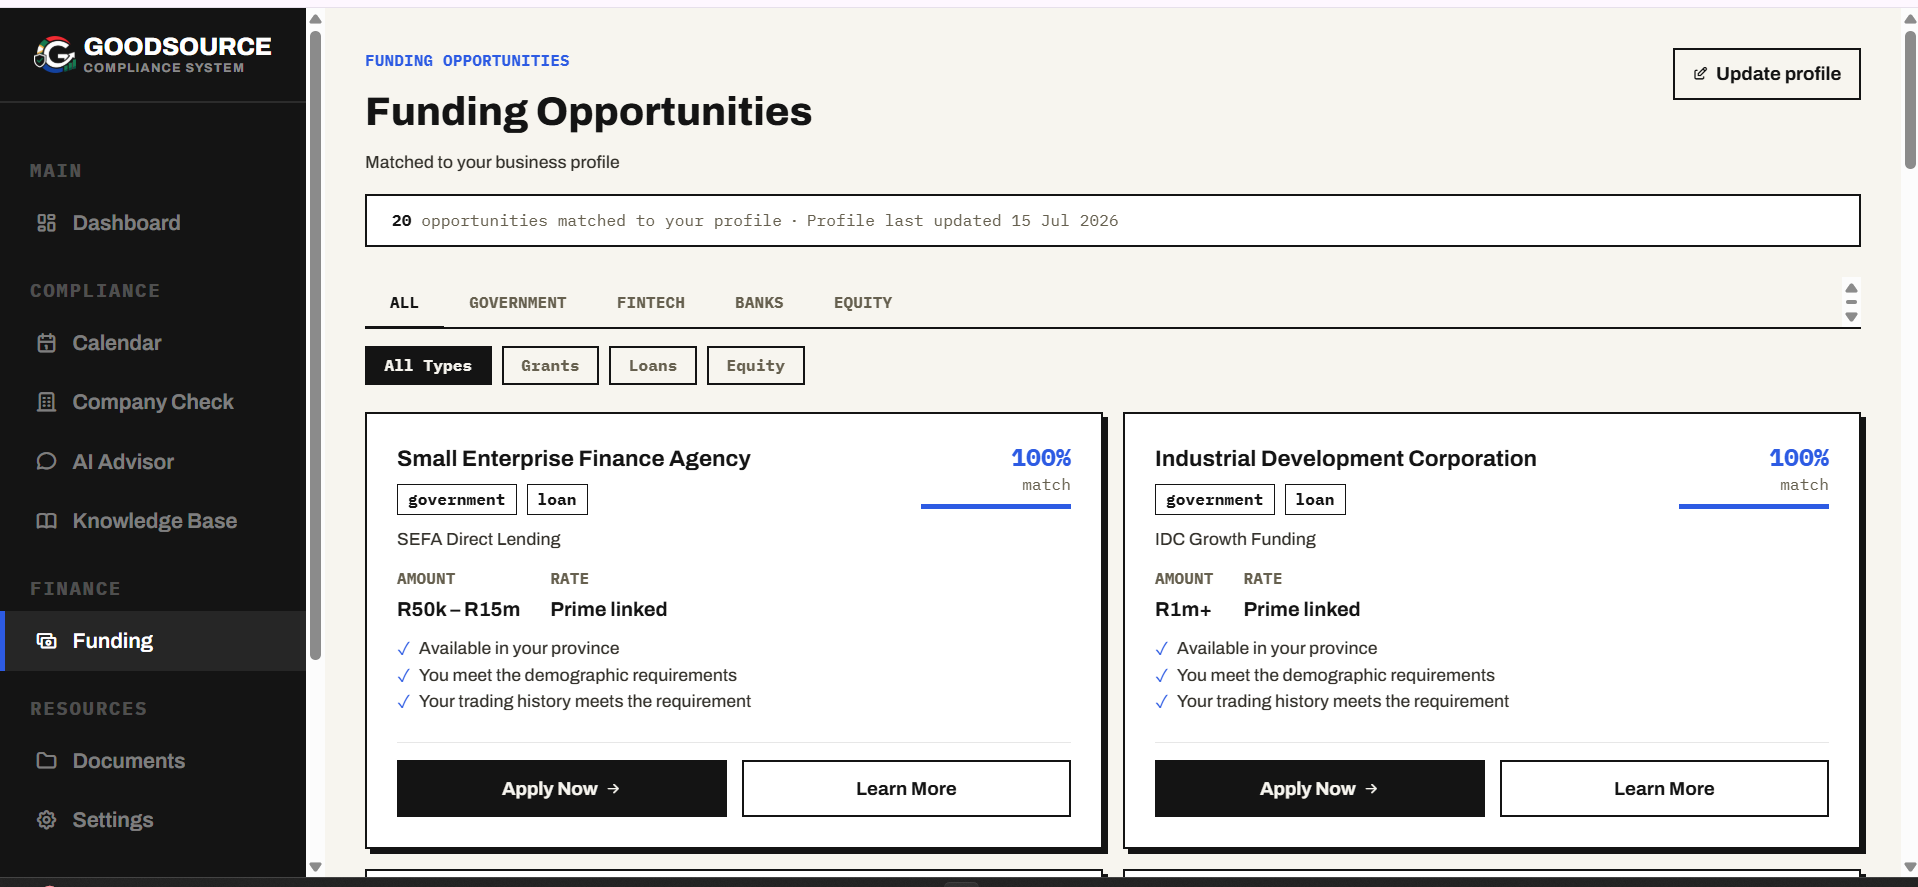Toggle the Loans type filter
This screenshot has height=887, width=1918.
pyautogui.click(x=653, y=366)
